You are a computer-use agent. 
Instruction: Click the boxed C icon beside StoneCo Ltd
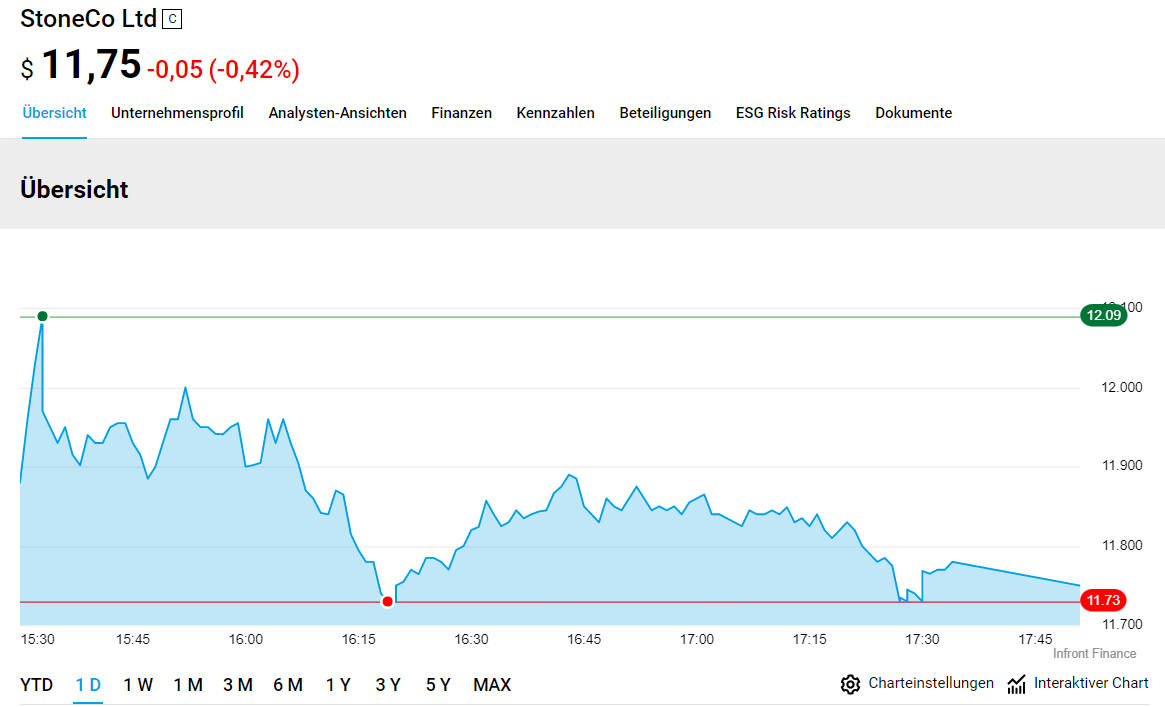pyautogui.click(x=172, y=19)
